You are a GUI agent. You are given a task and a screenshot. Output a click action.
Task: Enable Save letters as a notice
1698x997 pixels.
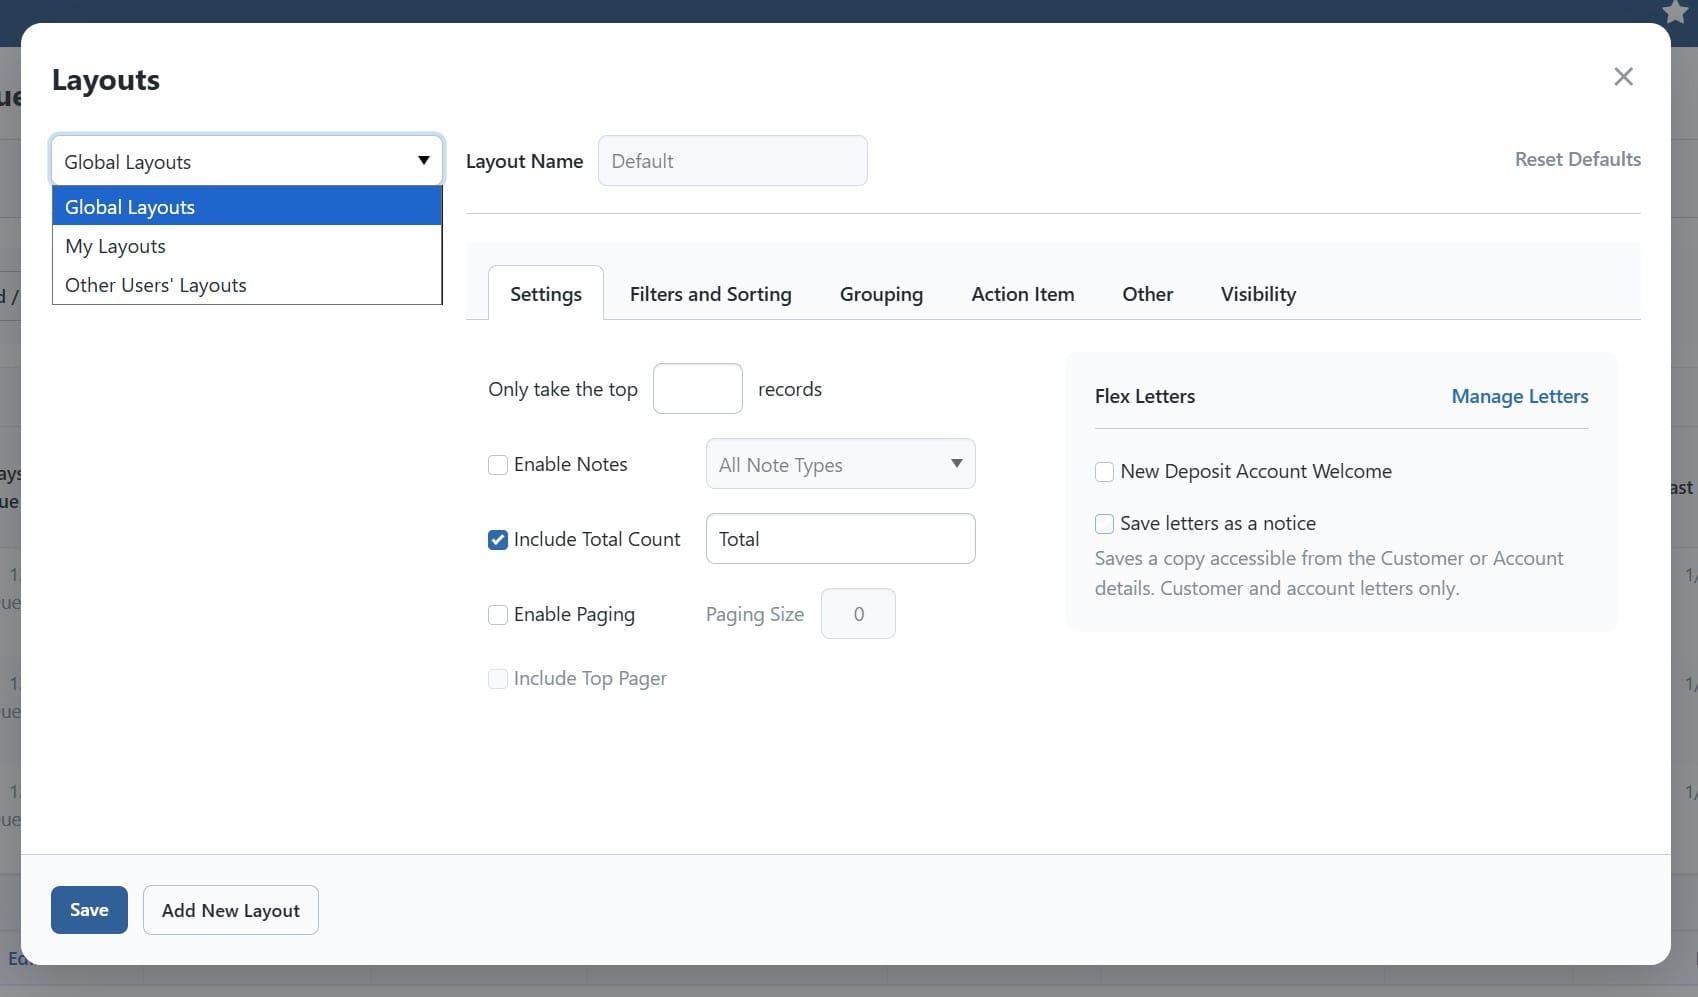coord(1105,524)
